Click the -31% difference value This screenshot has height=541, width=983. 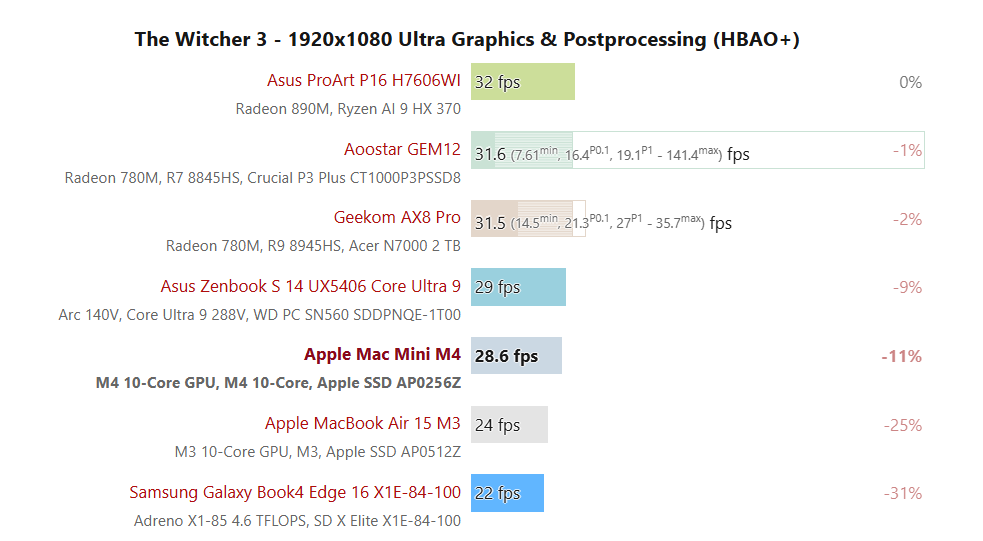pos(903,493)
